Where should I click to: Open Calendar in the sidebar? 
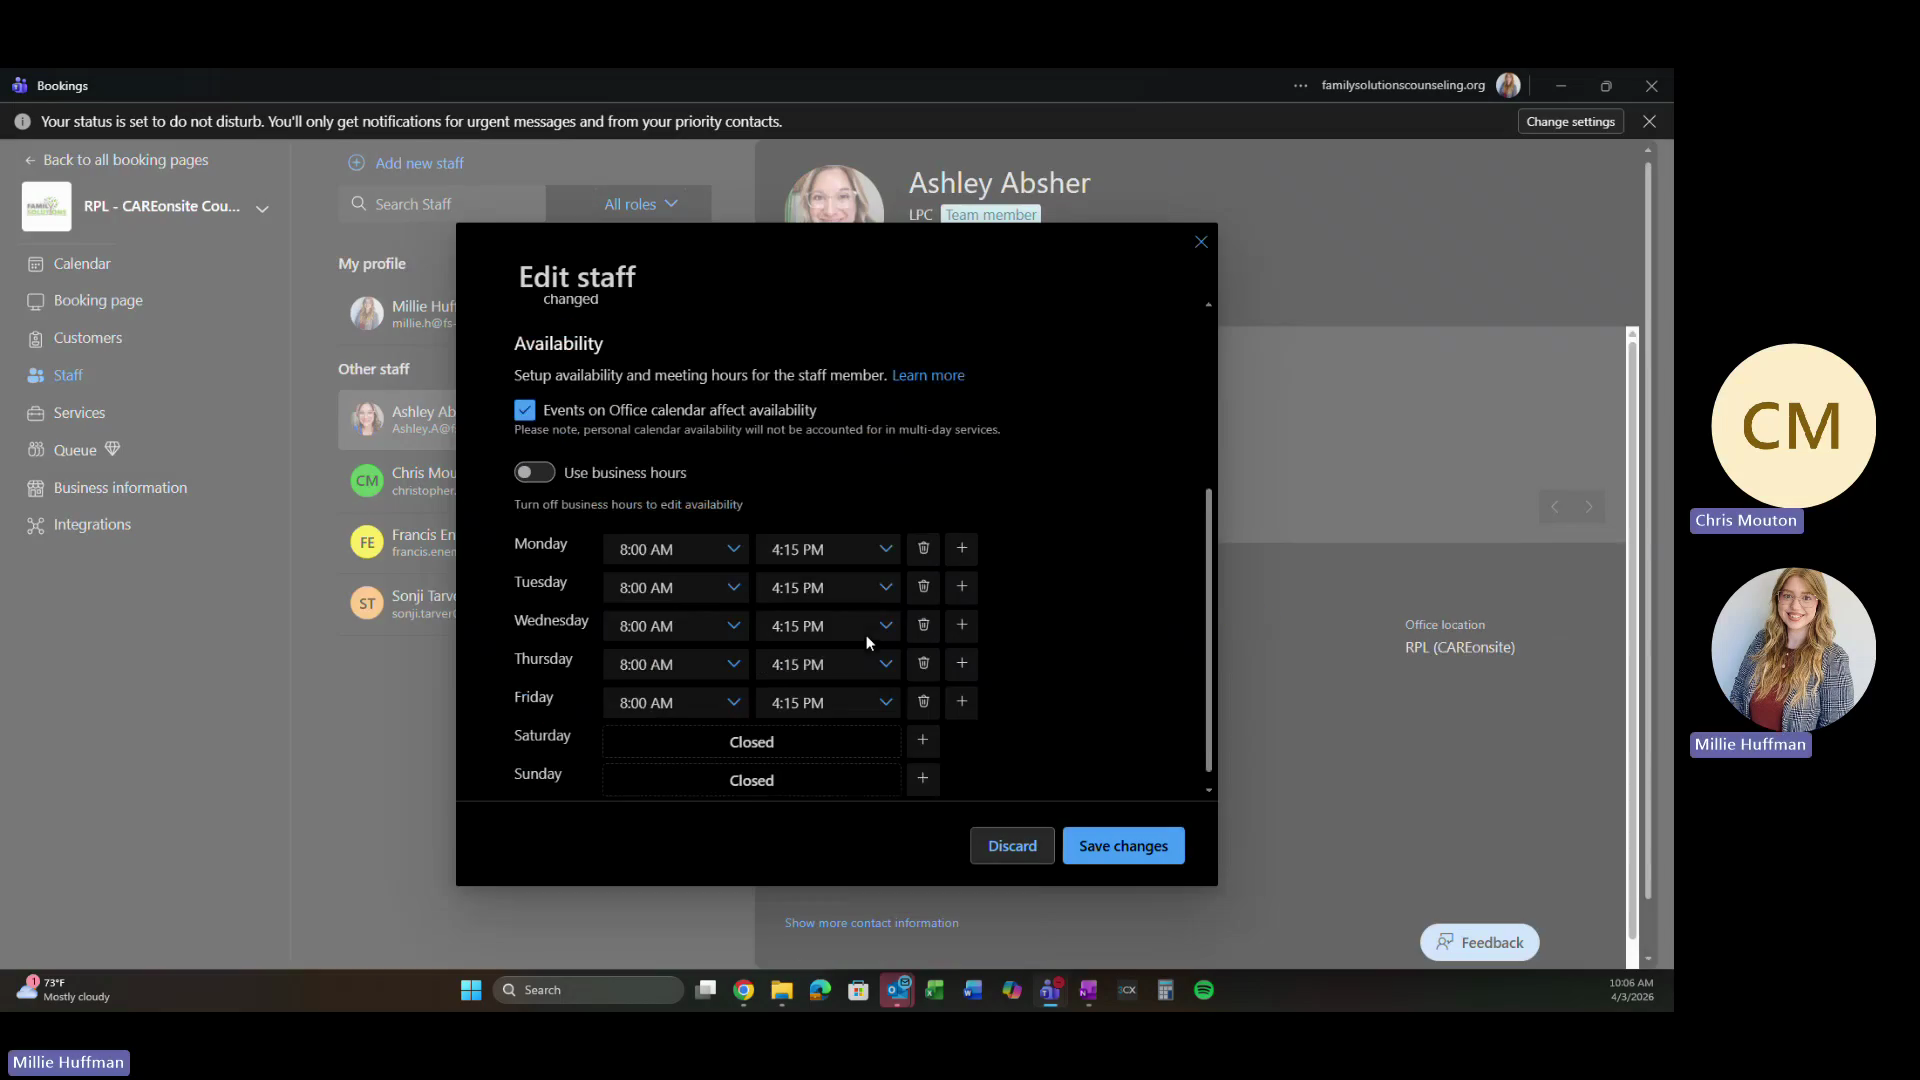pyautogui.click(x=82, y=264)
